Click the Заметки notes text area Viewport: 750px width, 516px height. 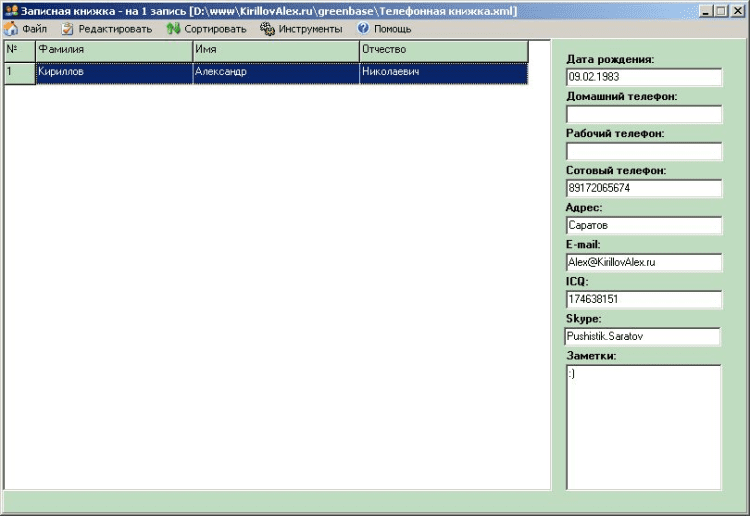click(x=644, y=427)
